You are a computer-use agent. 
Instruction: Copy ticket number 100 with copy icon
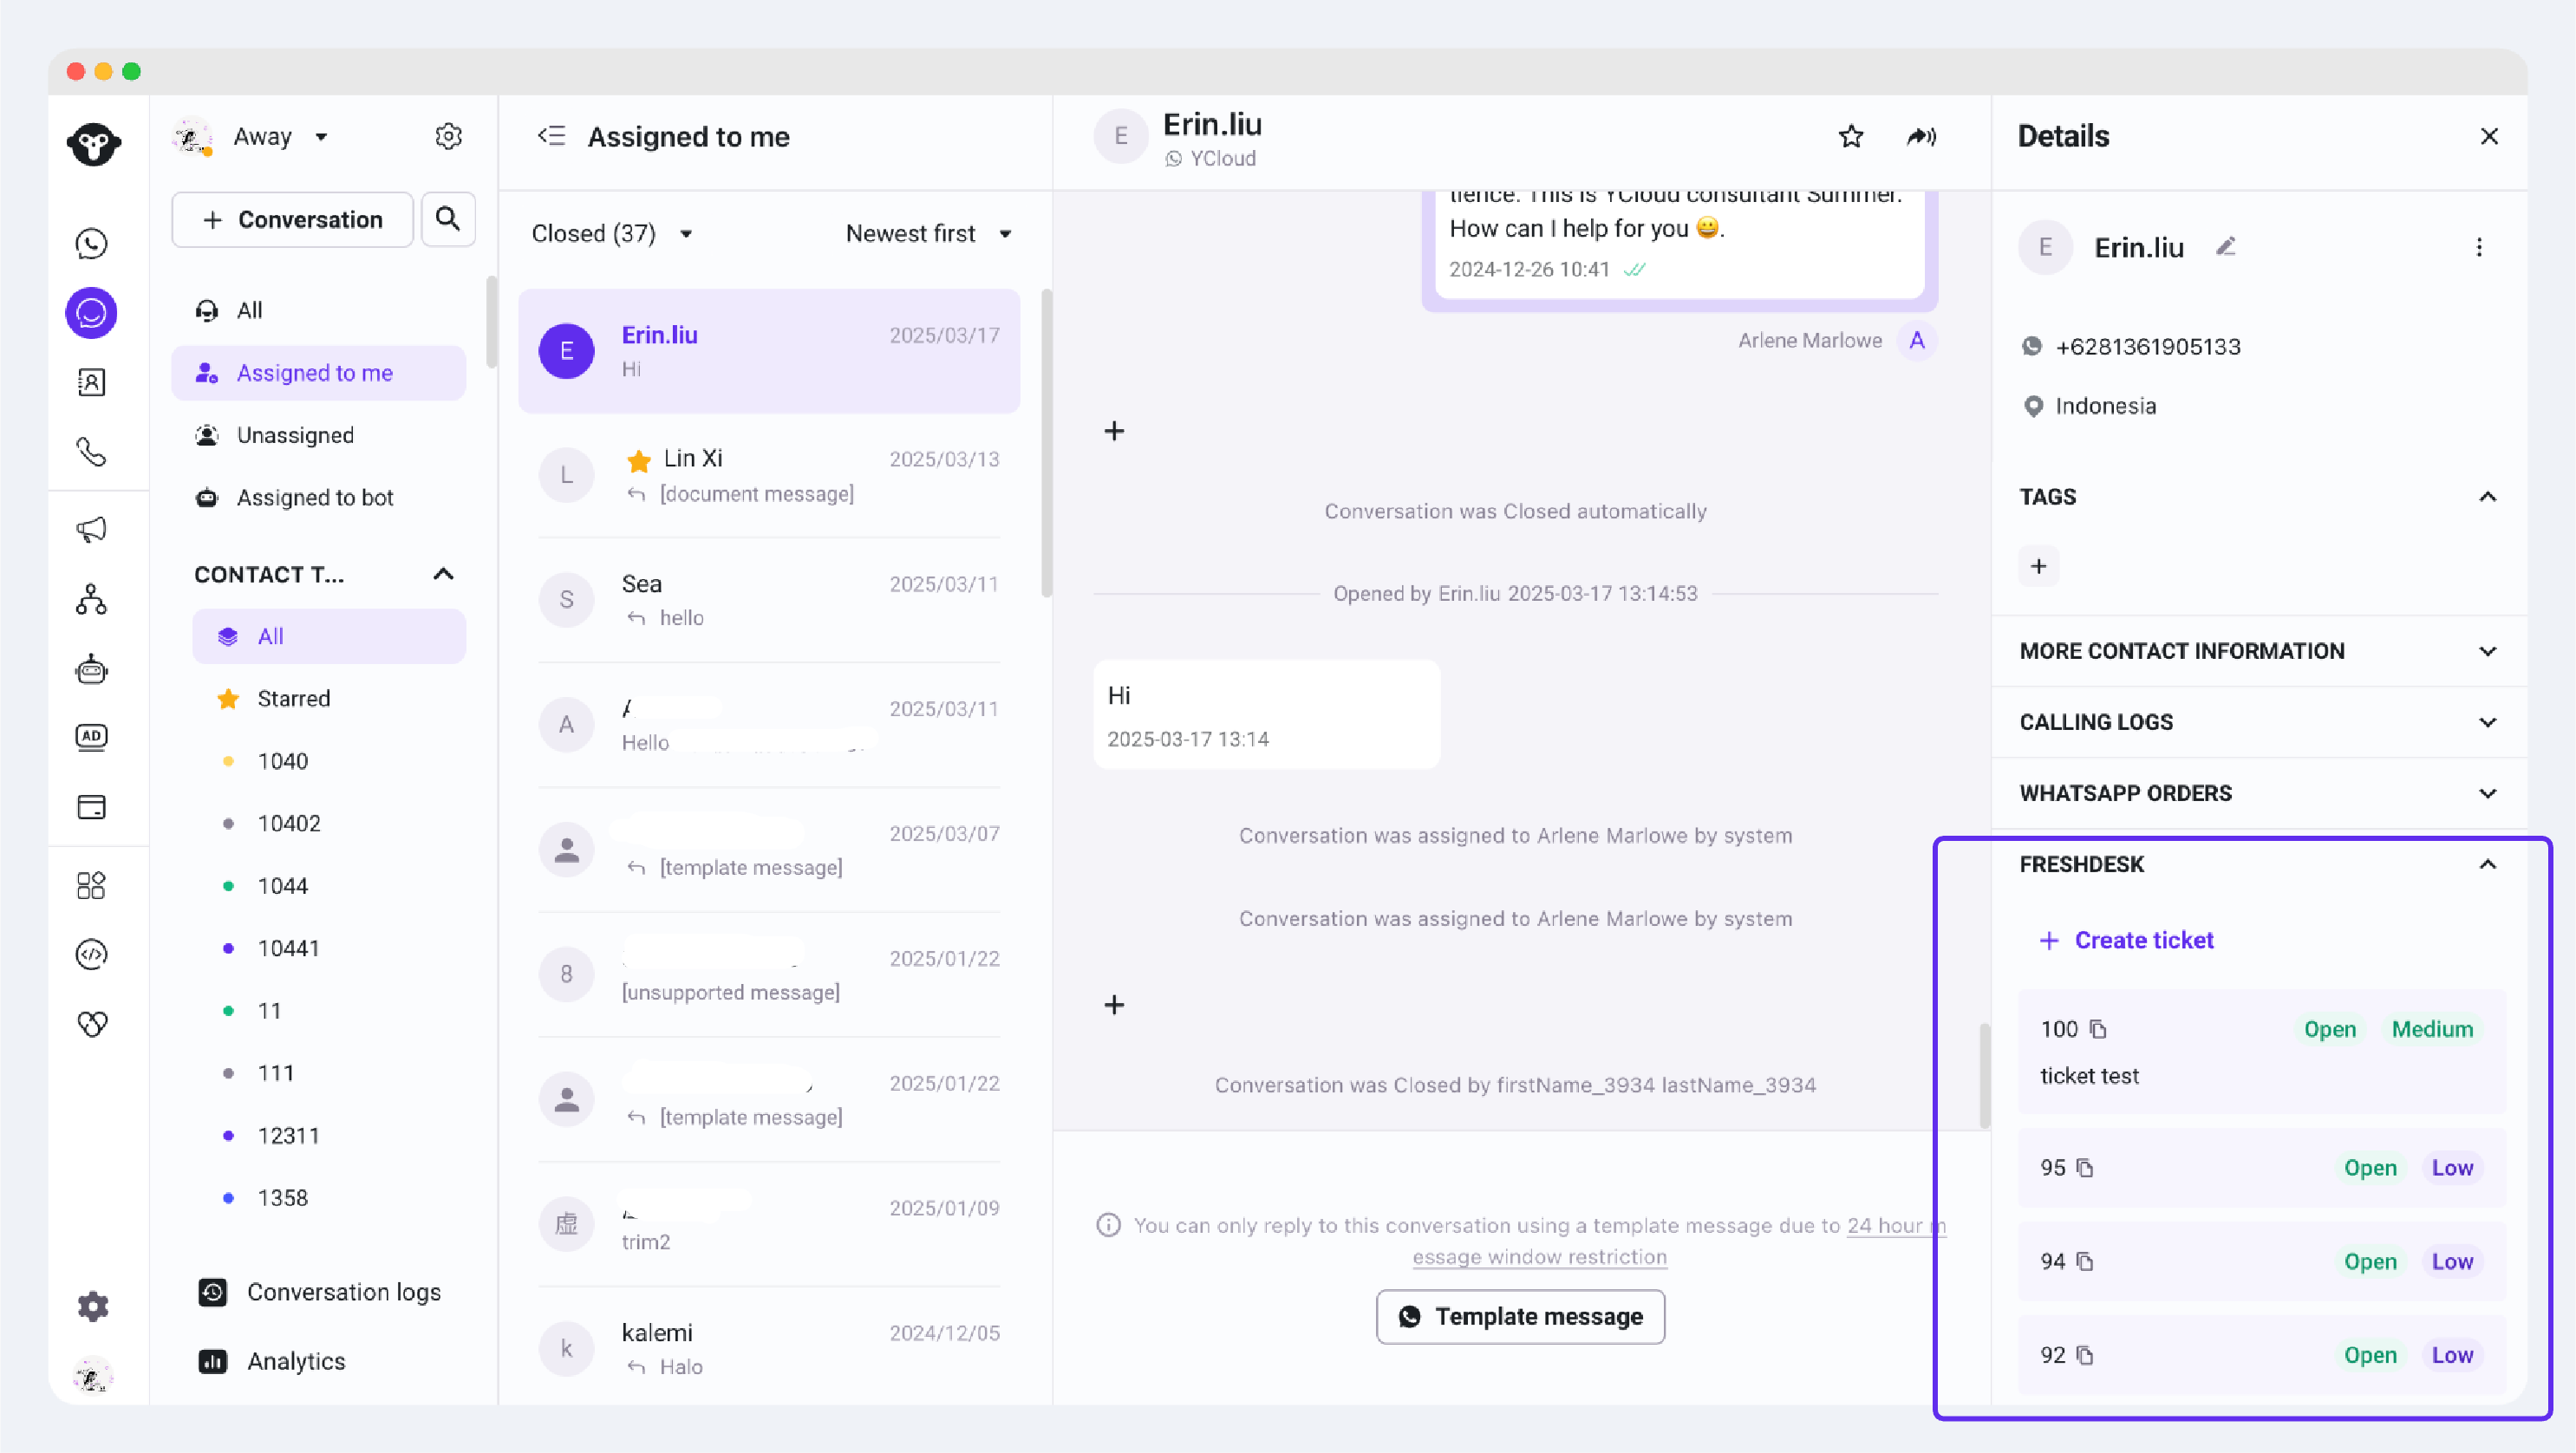click(2098, 1029)
